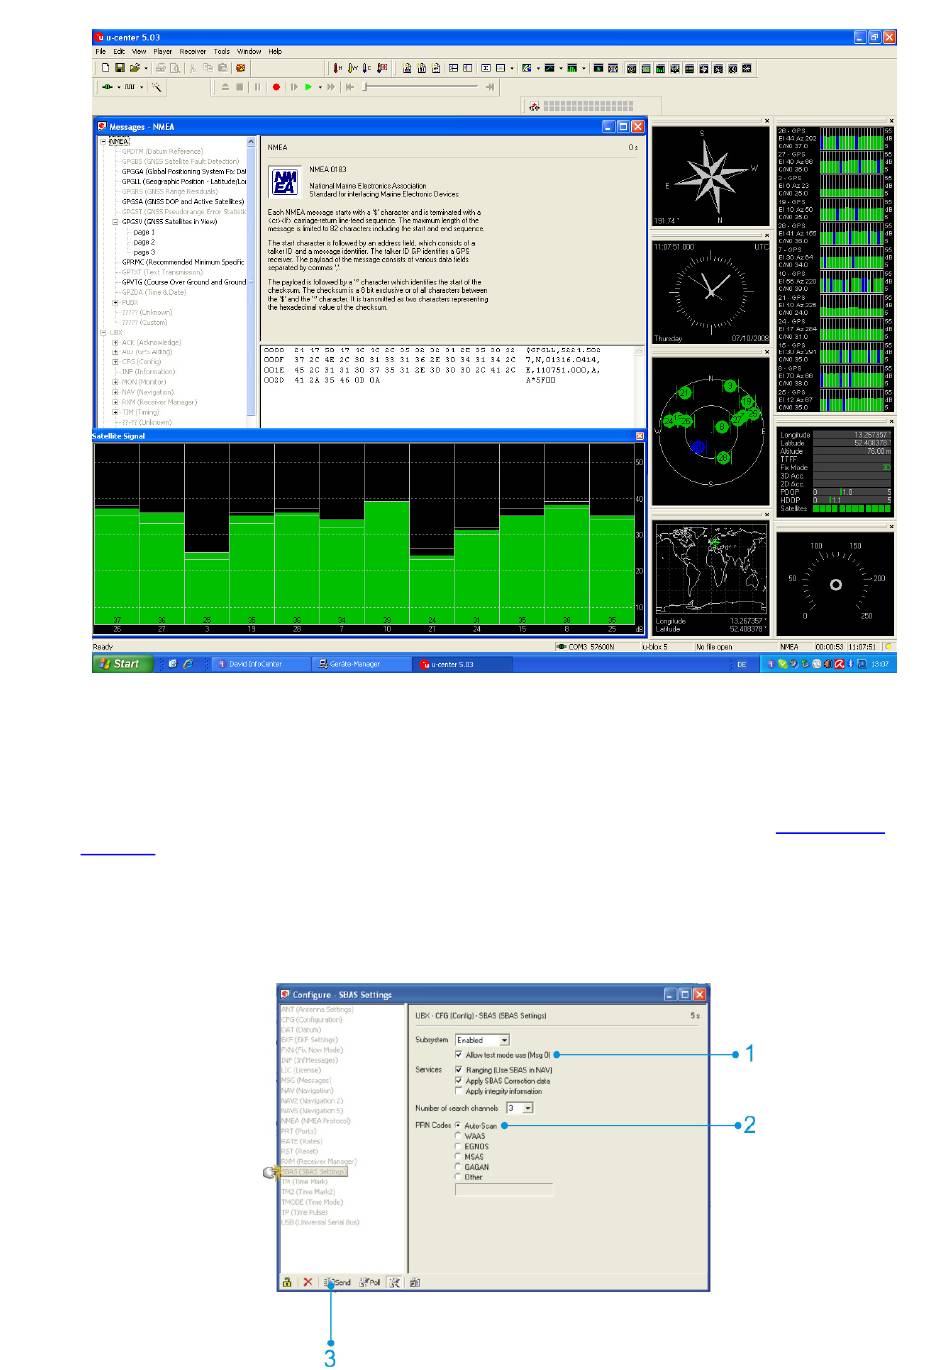The image size is (950, 1370).
Task: Click the last icon in Configure footer bar
Action: (x=415, y=1282)
